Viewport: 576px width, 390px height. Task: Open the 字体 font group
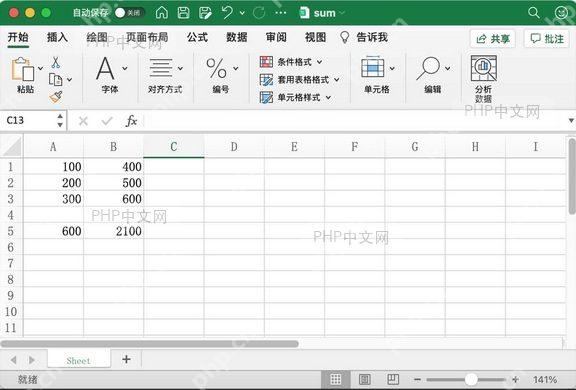pyautogui.click(x=110, y=75)
